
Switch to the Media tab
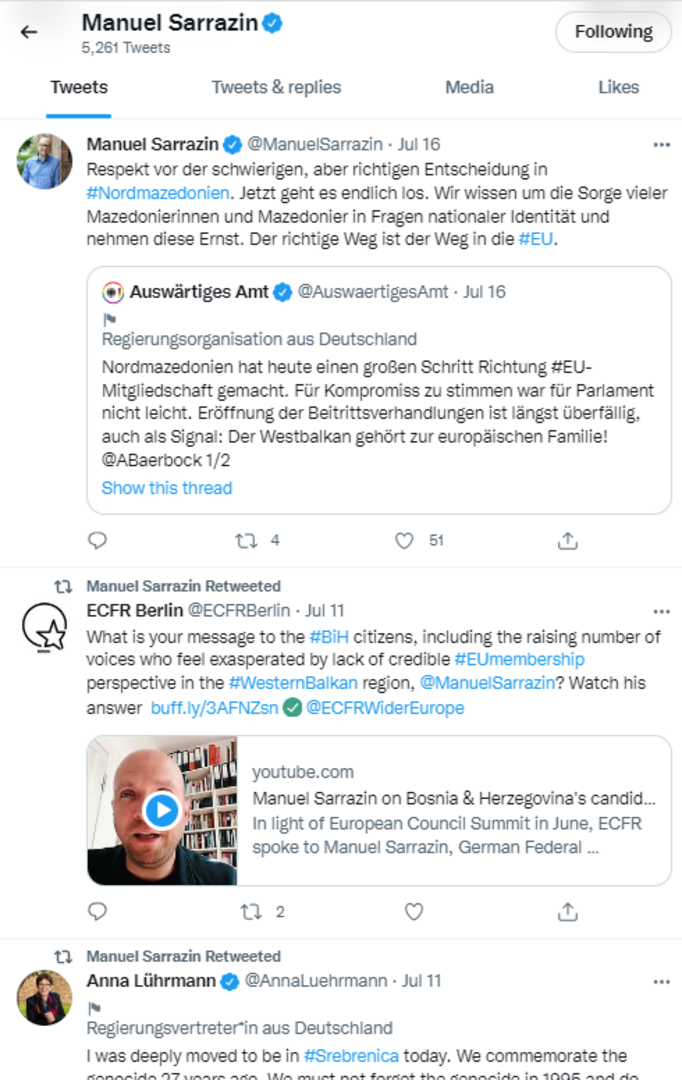[x=469, y=87]
